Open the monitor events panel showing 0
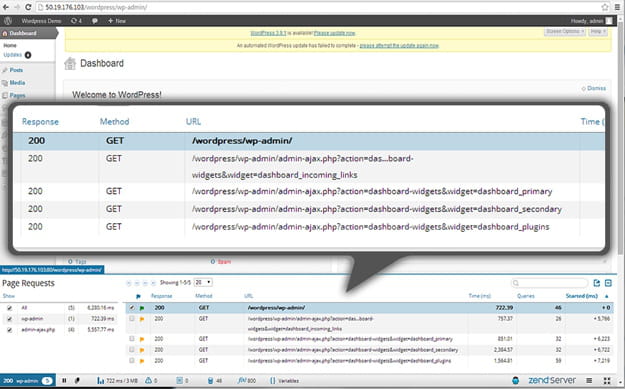625x389 pixels. click(x=182, y=381)
